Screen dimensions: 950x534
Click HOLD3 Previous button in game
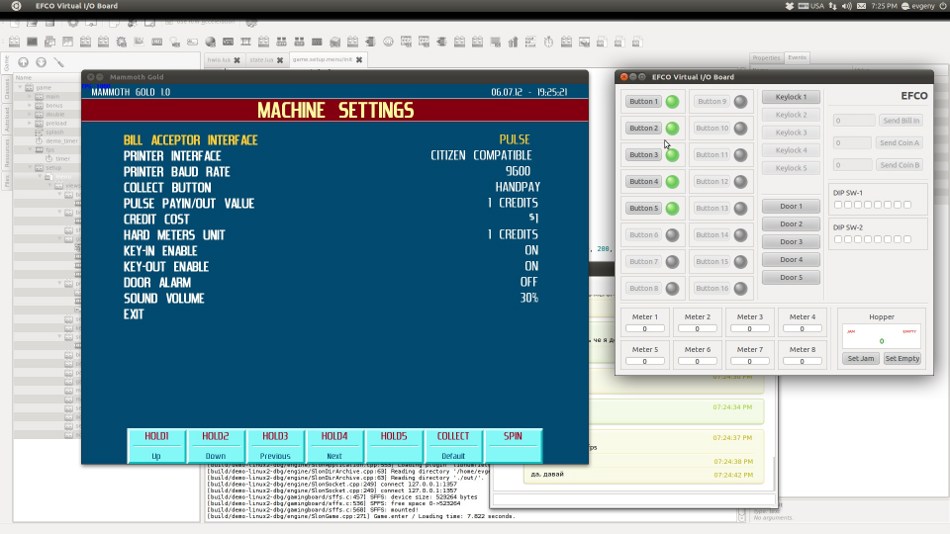pyautogui.click(x=275, y=446)
